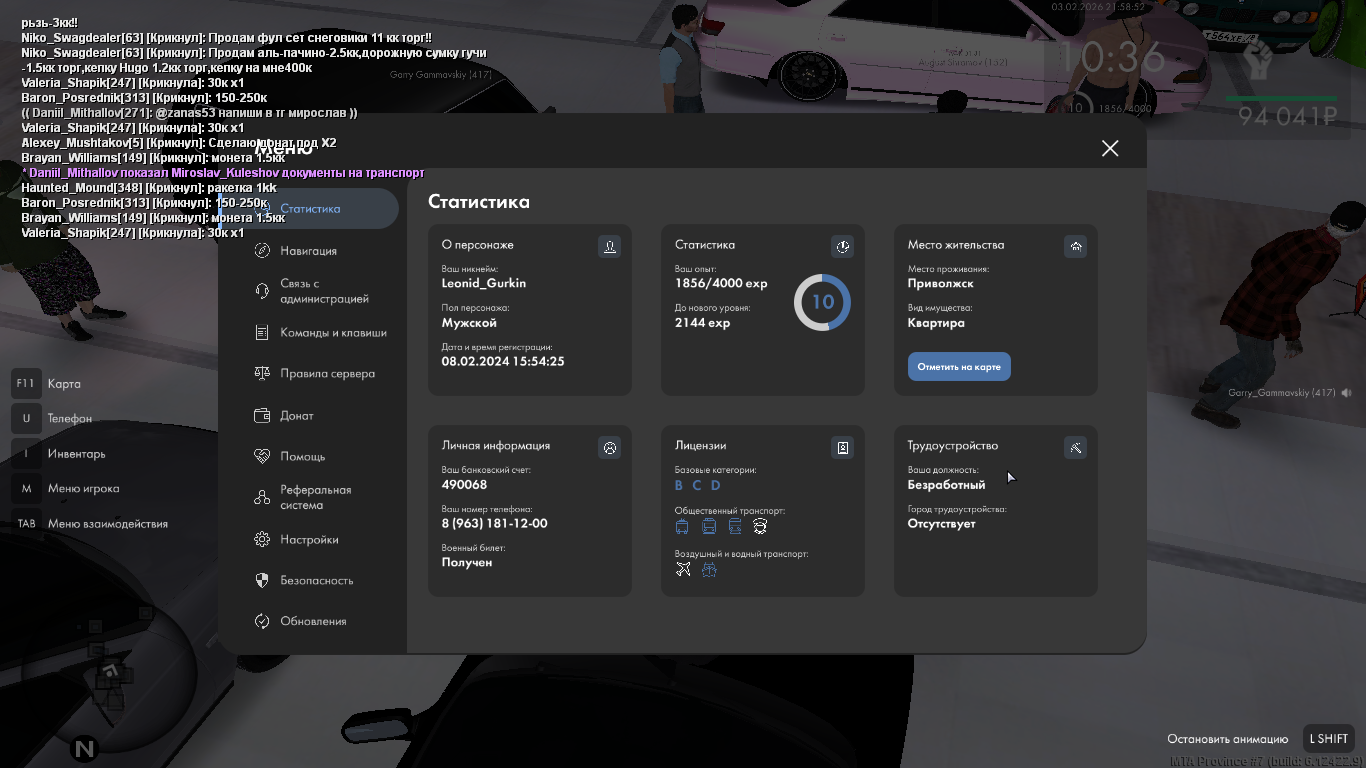
Task: Click the chart icon in Статистика card
Action: 842,246
